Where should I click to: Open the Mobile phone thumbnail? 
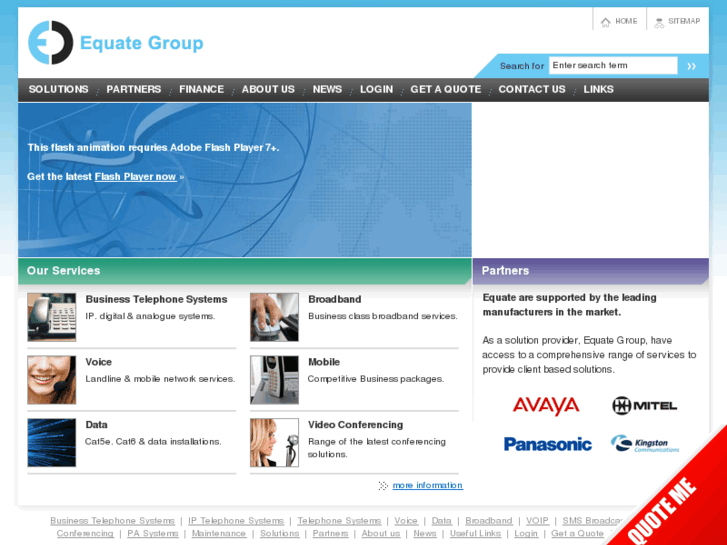274,380
